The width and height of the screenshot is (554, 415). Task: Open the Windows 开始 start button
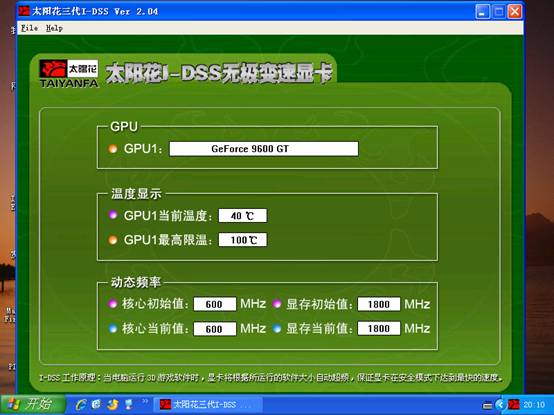(33, 404)
